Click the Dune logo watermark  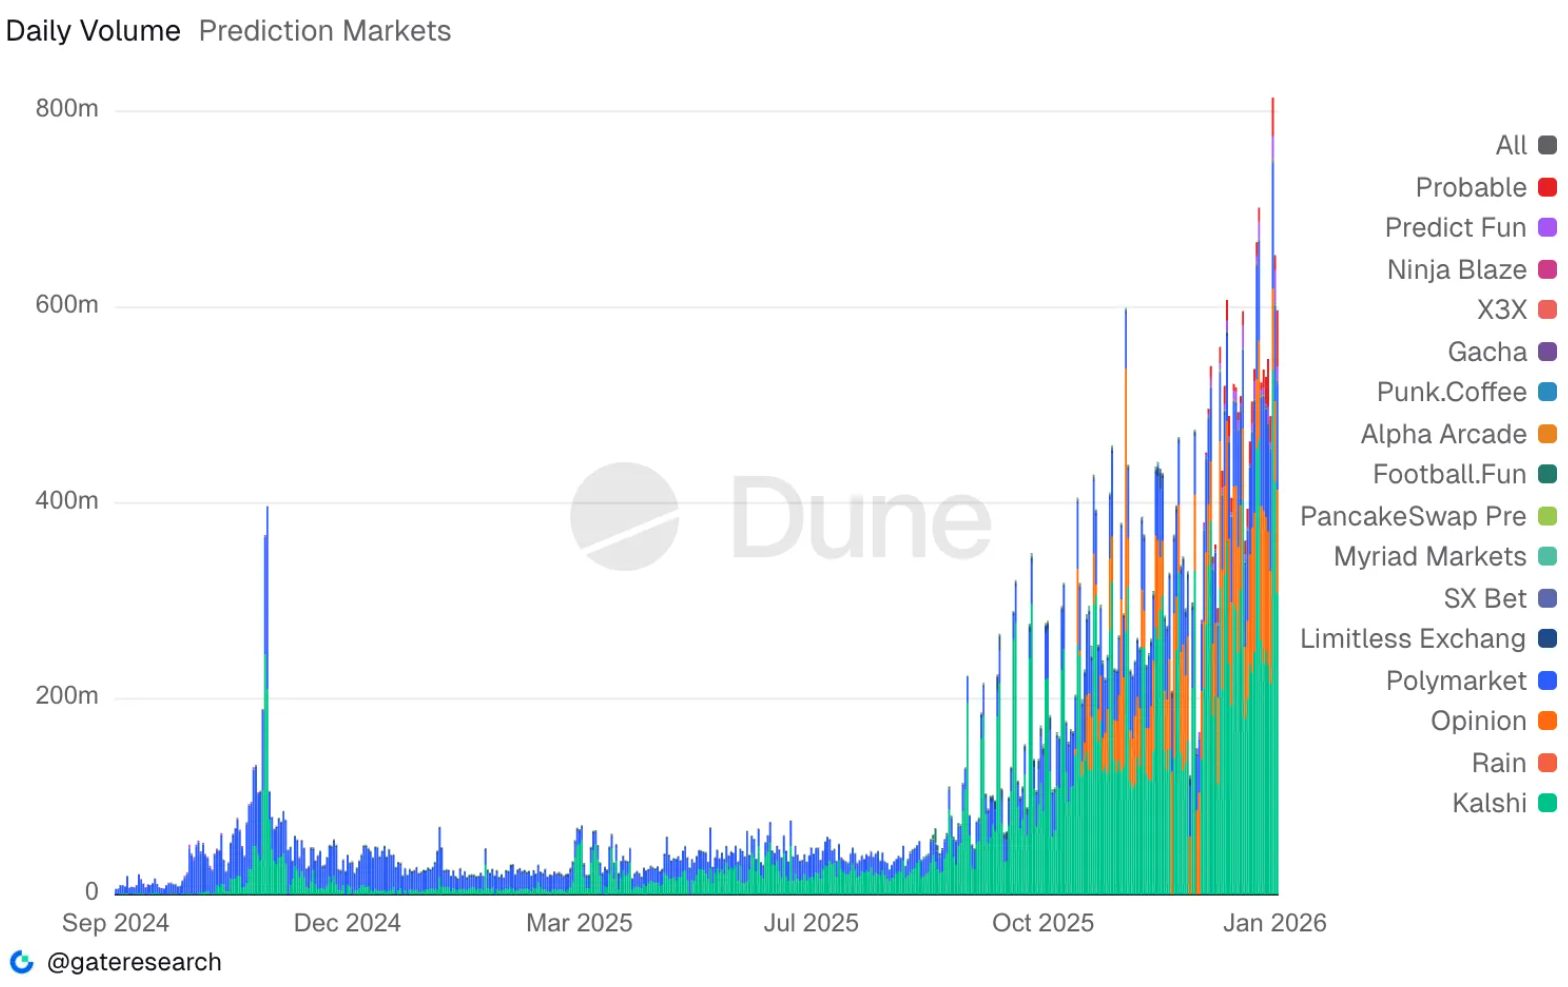coord(780,517)
